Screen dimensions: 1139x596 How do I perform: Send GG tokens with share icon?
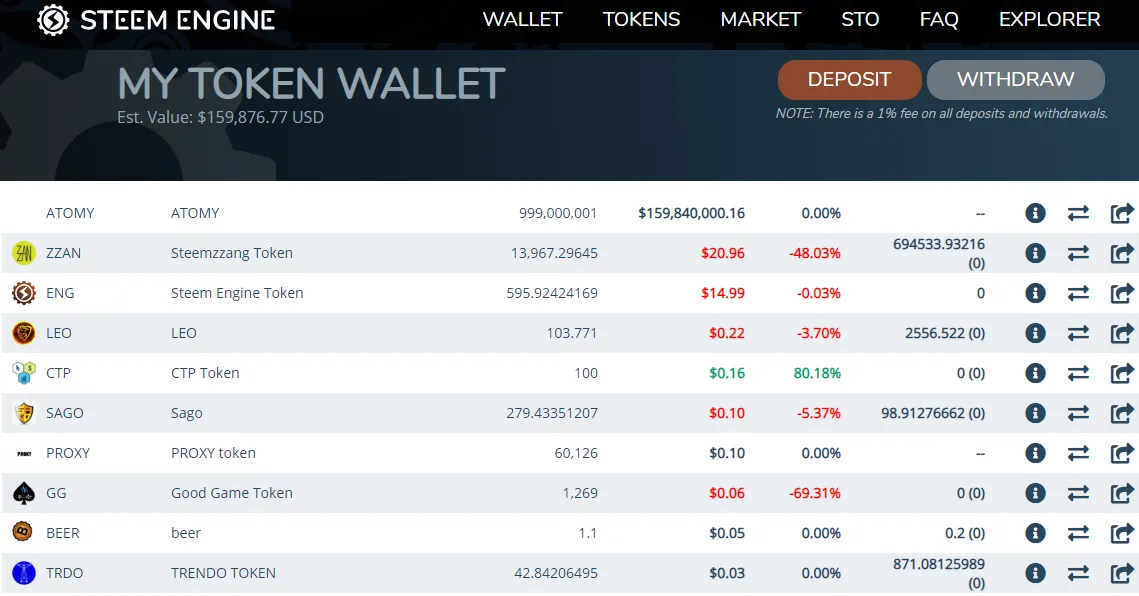(1122, 493)
